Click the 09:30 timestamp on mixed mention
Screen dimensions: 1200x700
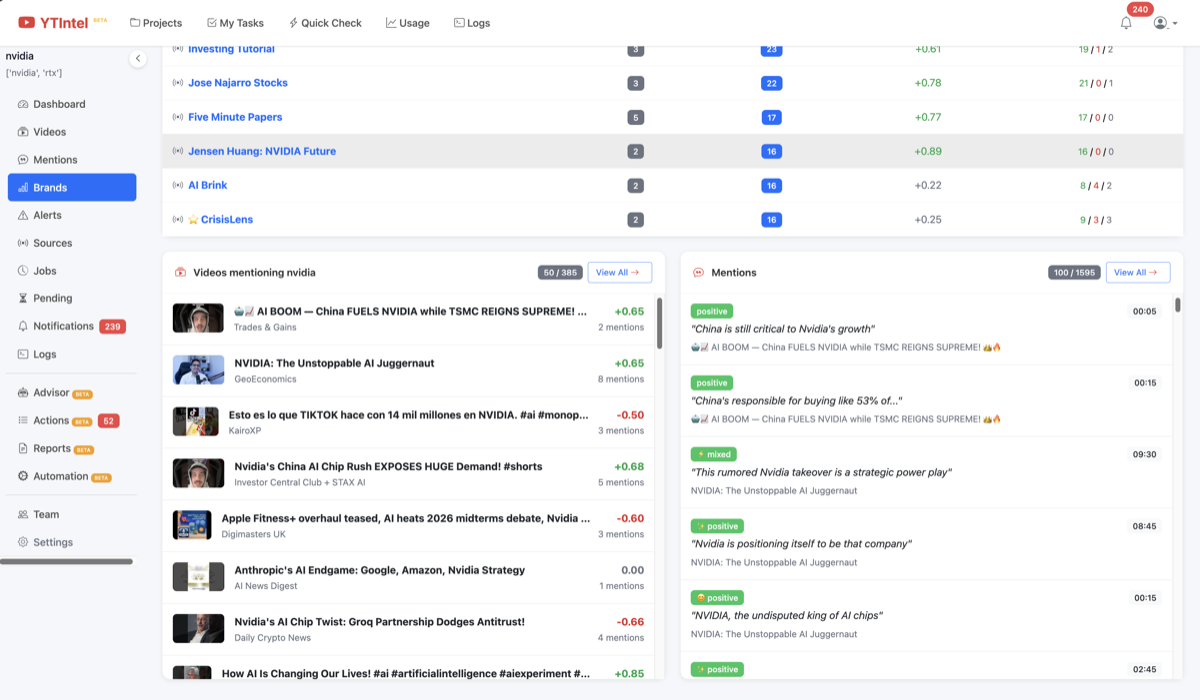1144,454
